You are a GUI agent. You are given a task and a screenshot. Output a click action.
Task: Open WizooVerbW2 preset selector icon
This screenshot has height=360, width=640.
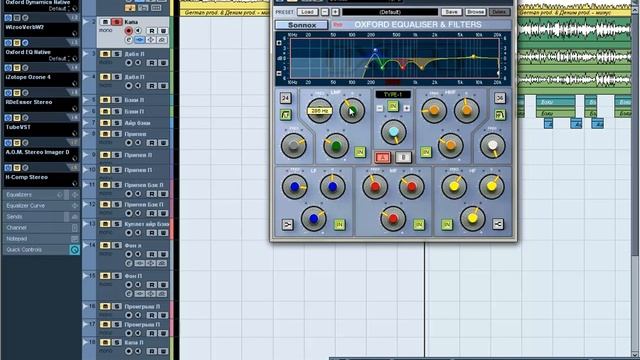point(74,33)
